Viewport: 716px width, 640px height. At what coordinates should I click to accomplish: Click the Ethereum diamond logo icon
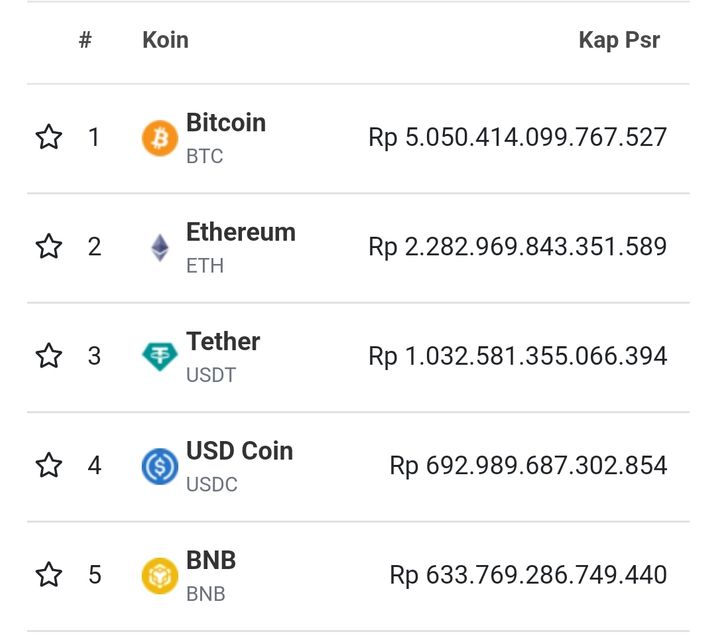160,247
